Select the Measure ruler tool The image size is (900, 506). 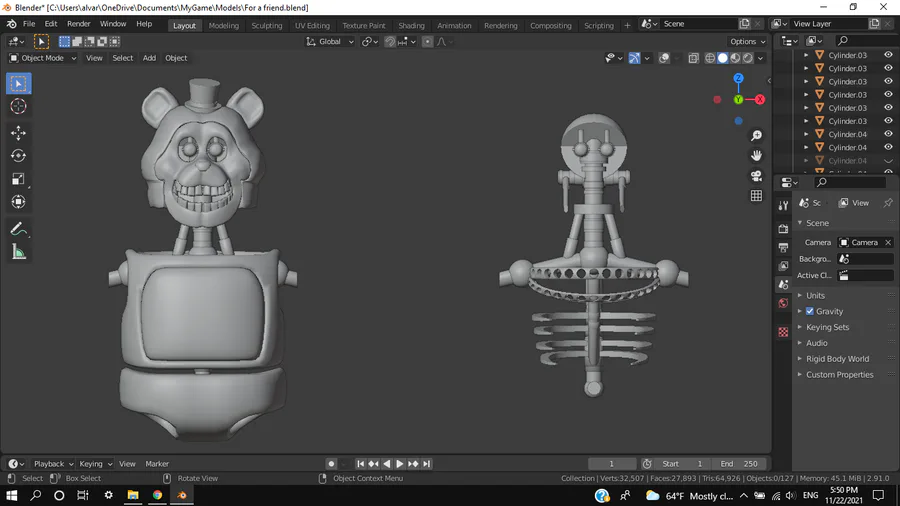18,252
